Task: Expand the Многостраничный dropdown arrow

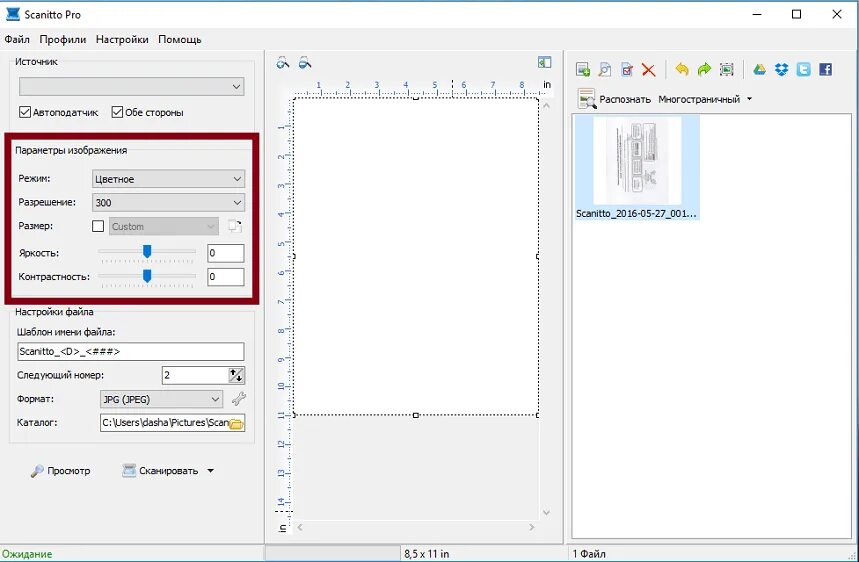Action: point(749,99)
